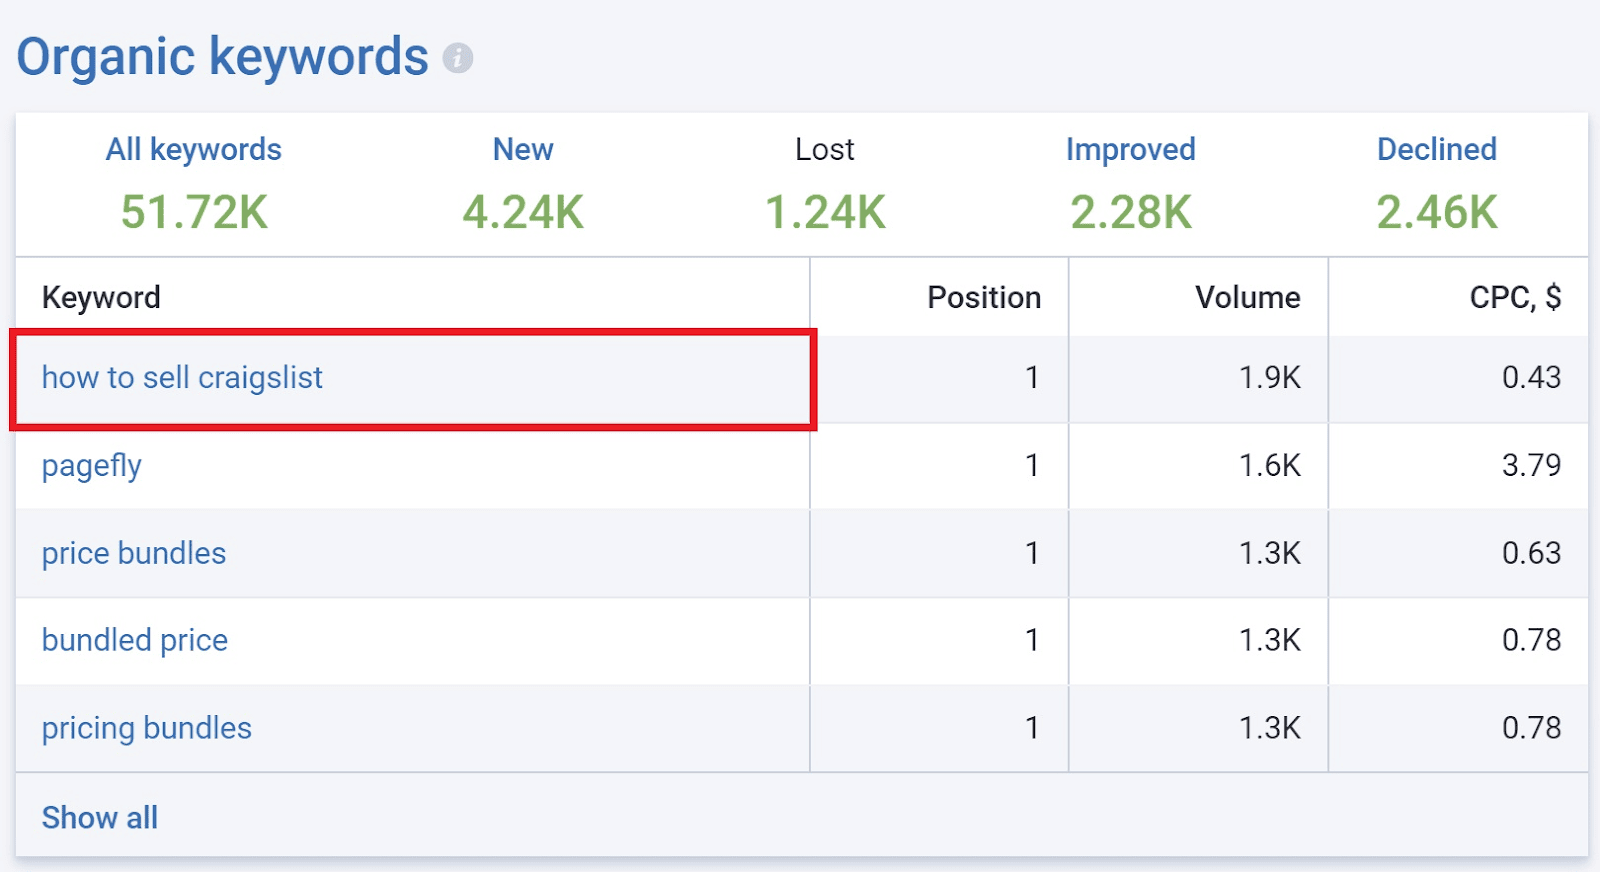Click the 4.24K new keywords count

click(x=523, y=212)
